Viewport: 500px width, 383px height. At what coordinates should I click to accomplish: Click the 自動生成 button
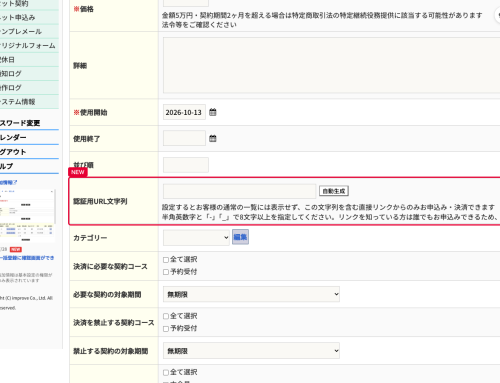pyautogui.click(x=334, y=191)
